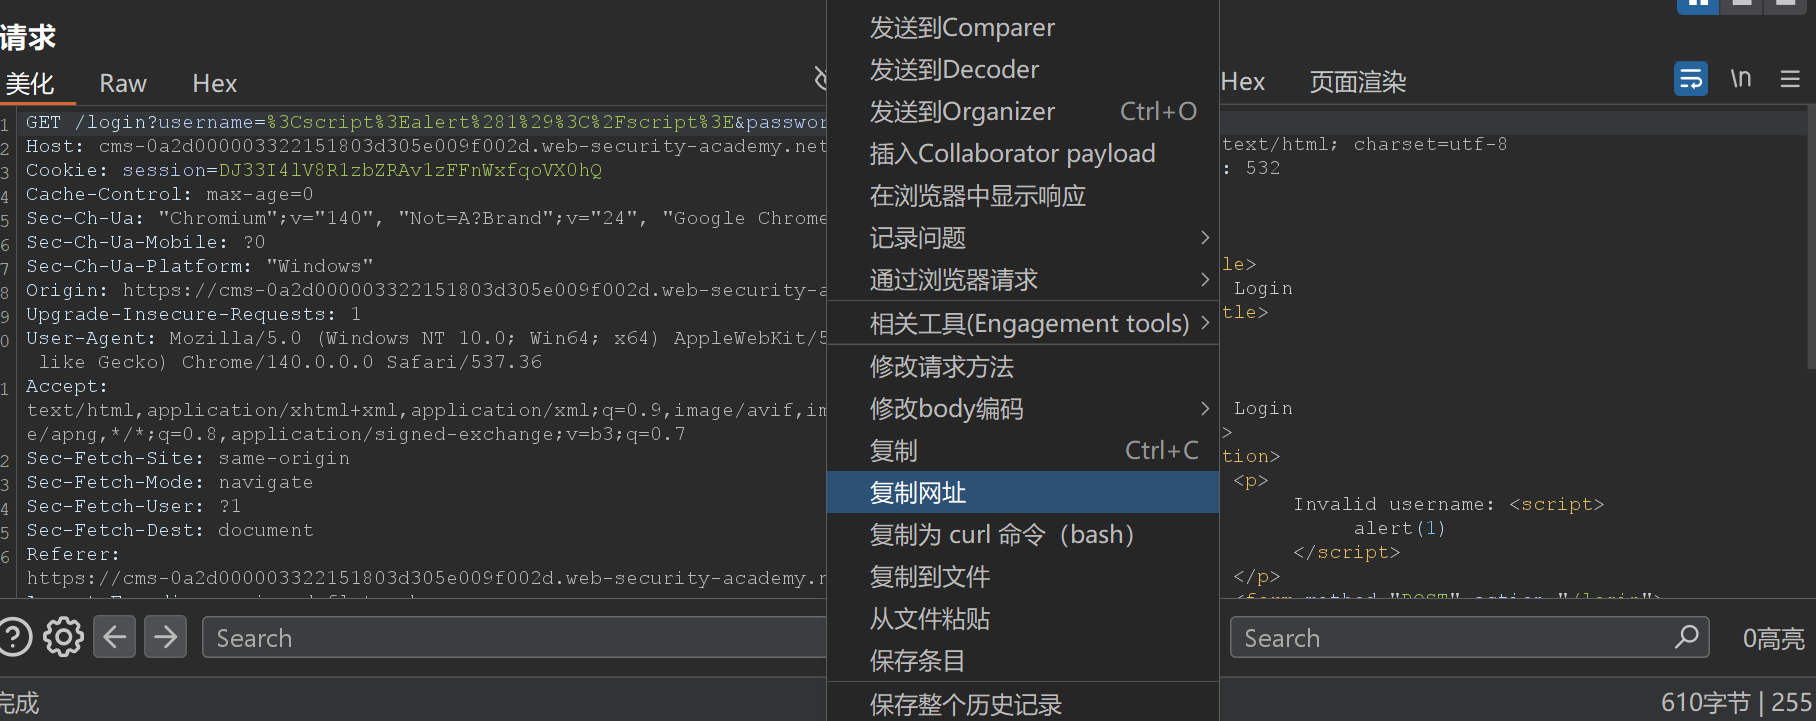Go to next search match arrow
Viewport: 1816px width, 721px height.
tap(166, 637)
